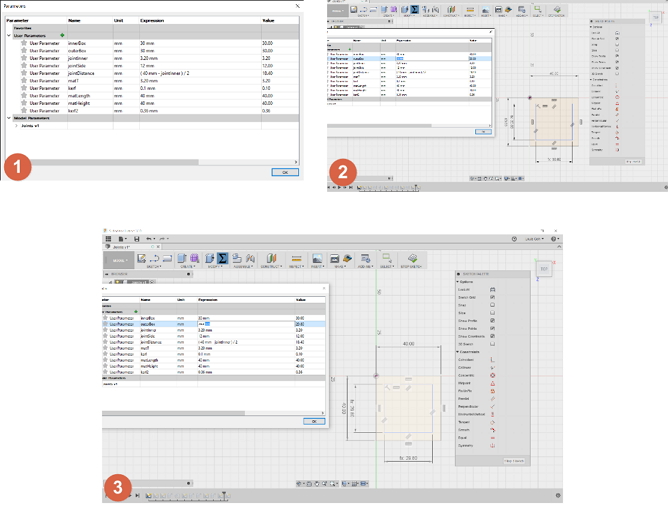Click Stop Sketch button in bottom Sketch Palette
The image size is (668, 506).
point(514,461)
